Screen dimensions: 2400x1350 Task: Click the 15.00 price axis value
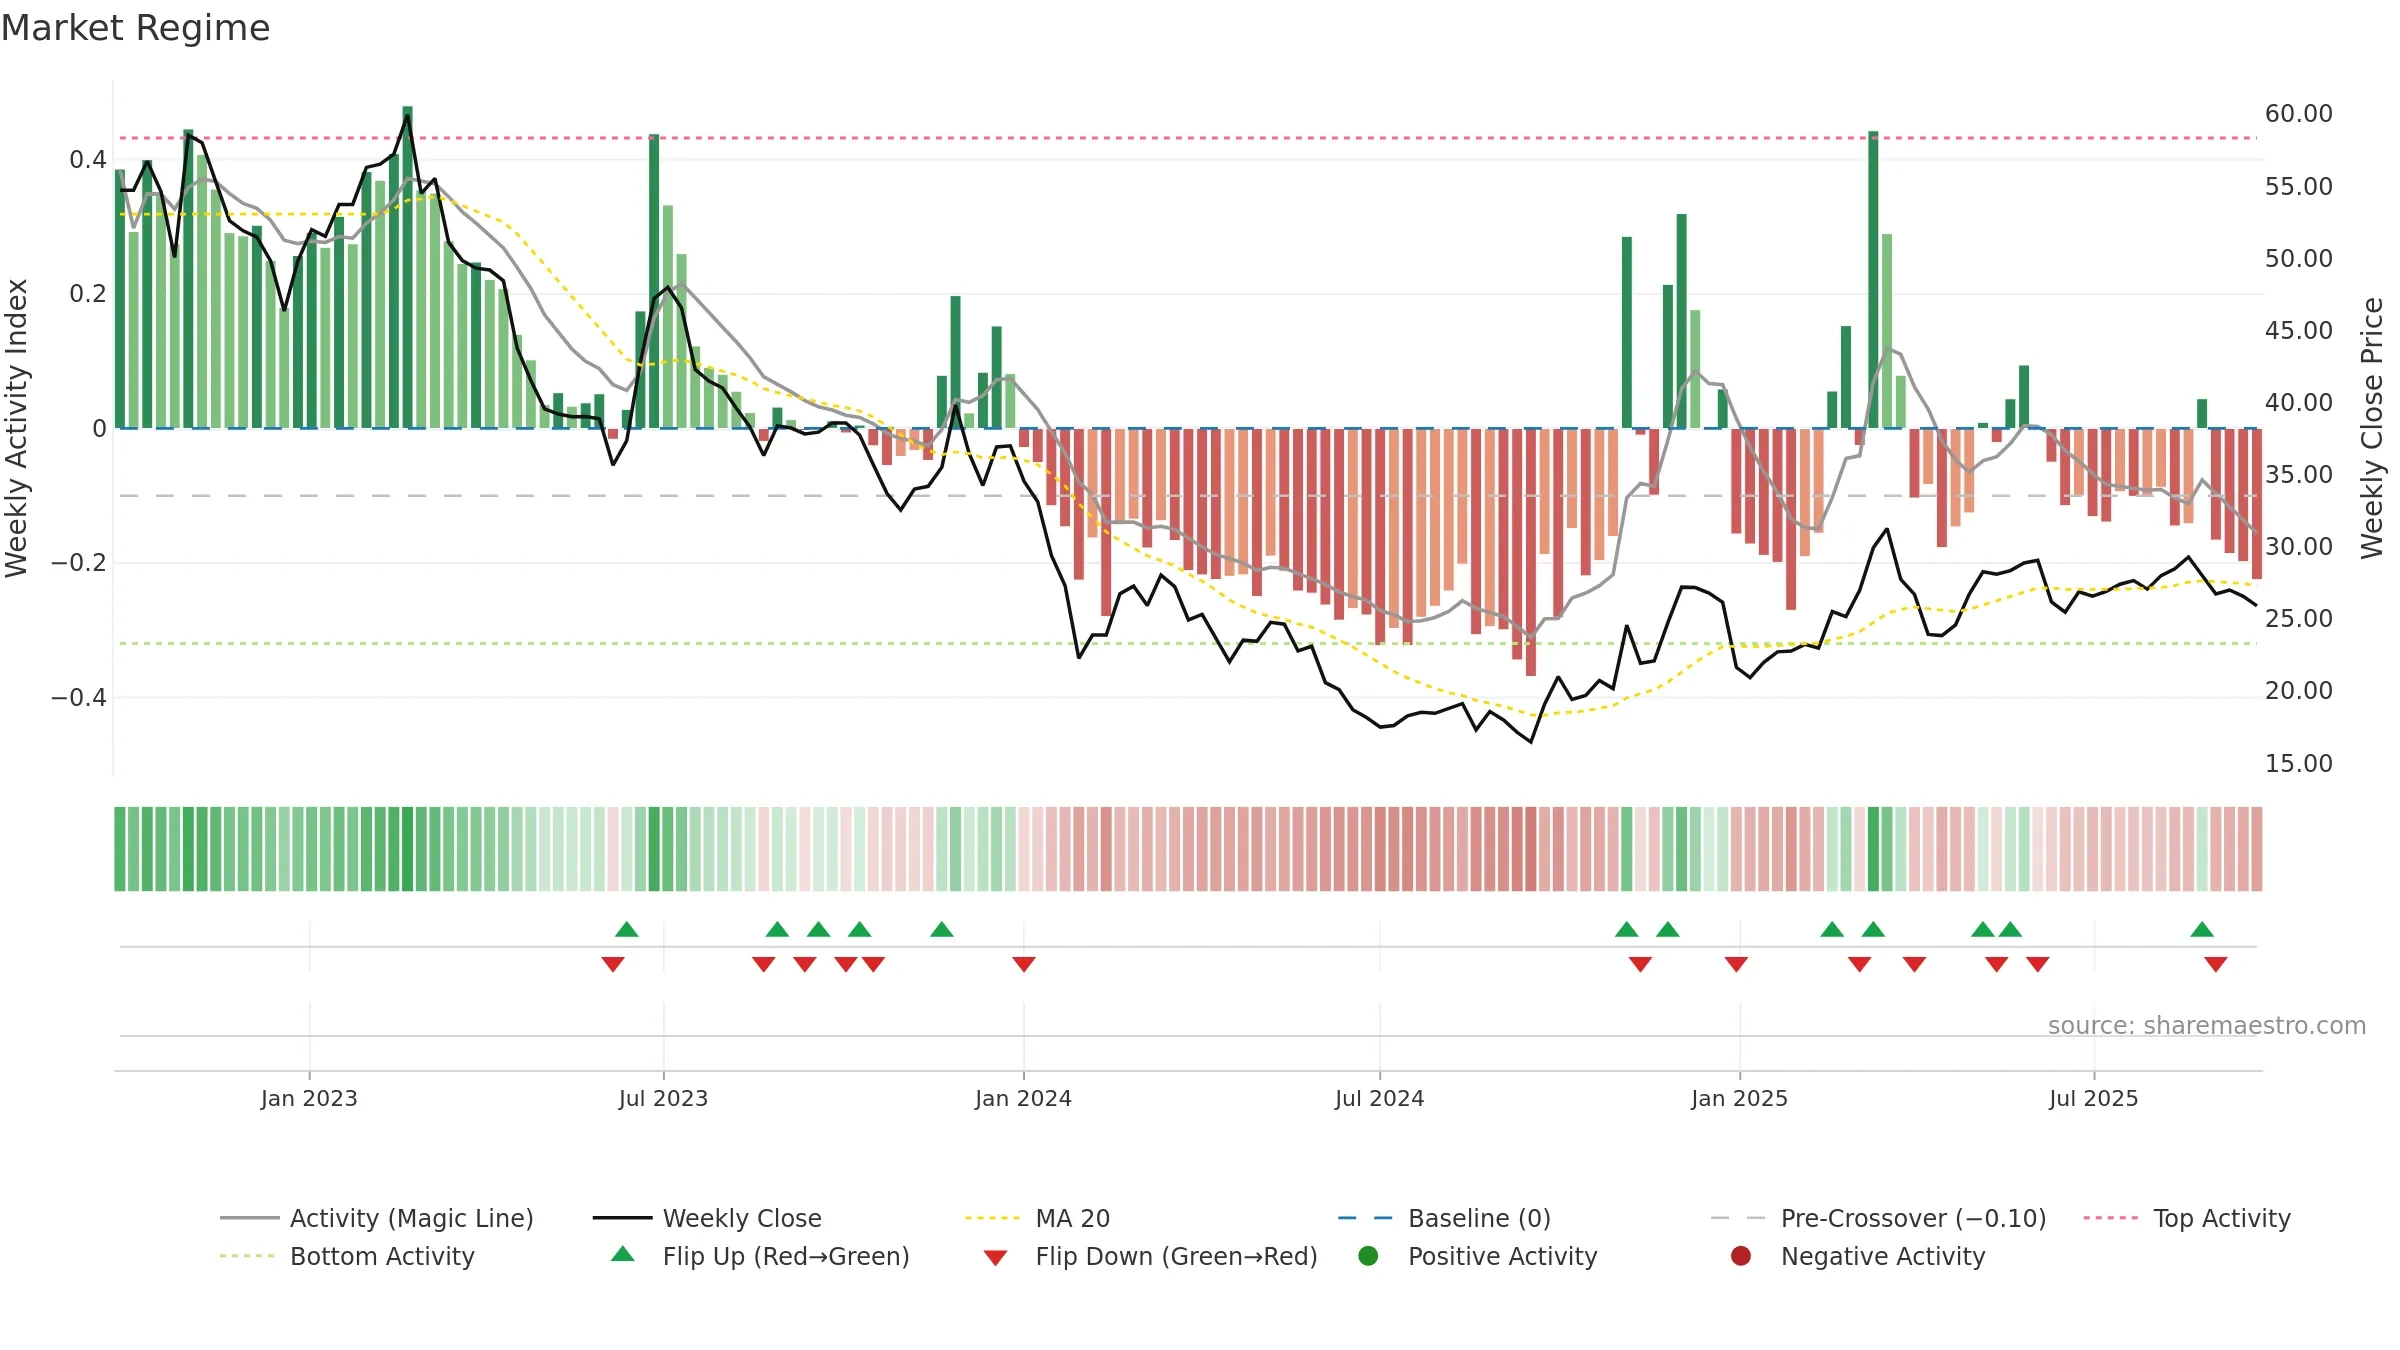[x=2298, y=763]
